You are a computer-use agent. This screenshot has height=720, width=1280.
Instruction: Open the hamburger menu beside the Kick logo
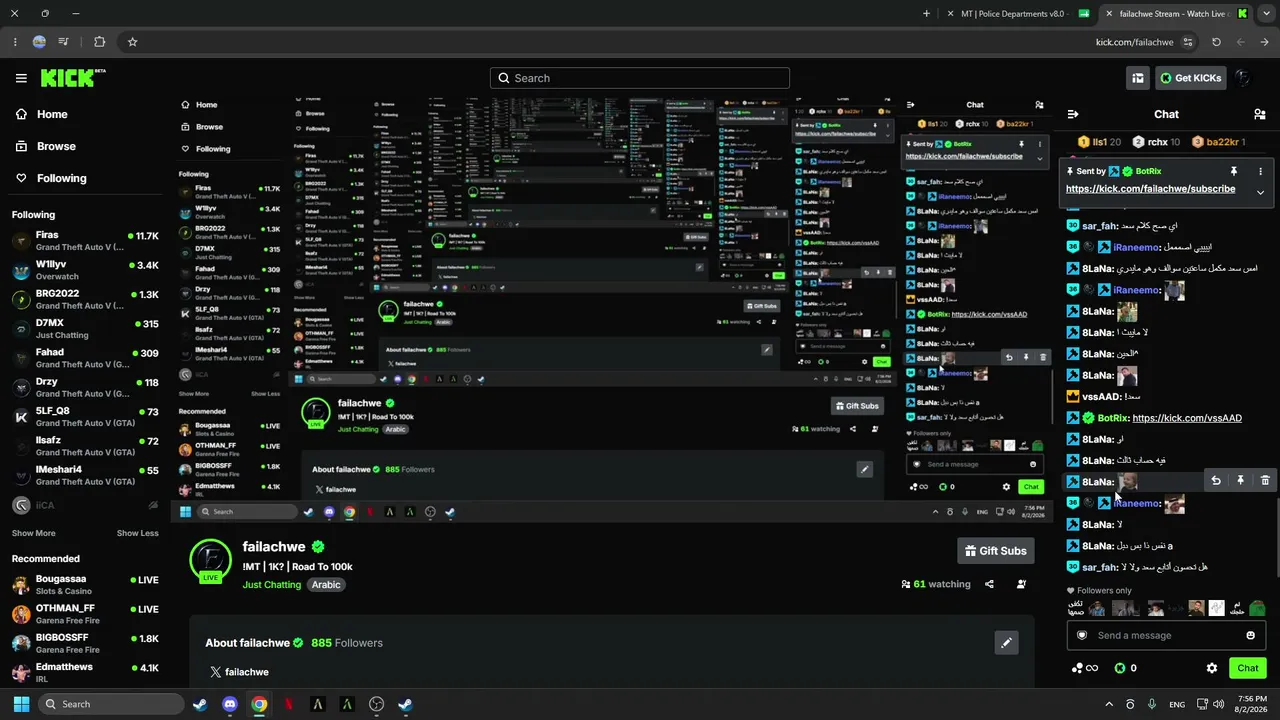click(x=21, y=78)
